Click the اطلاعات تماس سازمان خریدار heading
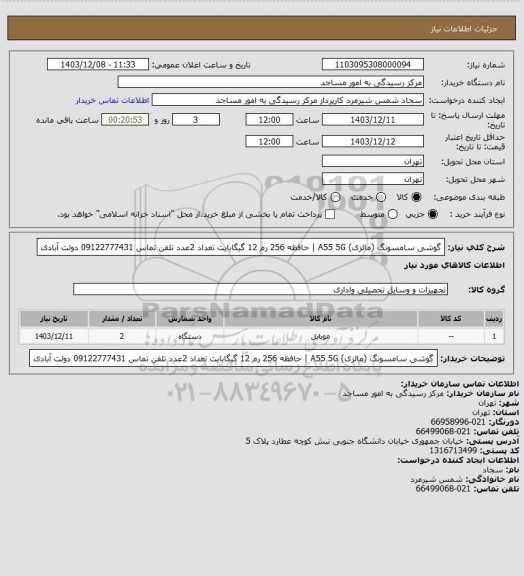The image size is (524, 576). tap(460, 384)
